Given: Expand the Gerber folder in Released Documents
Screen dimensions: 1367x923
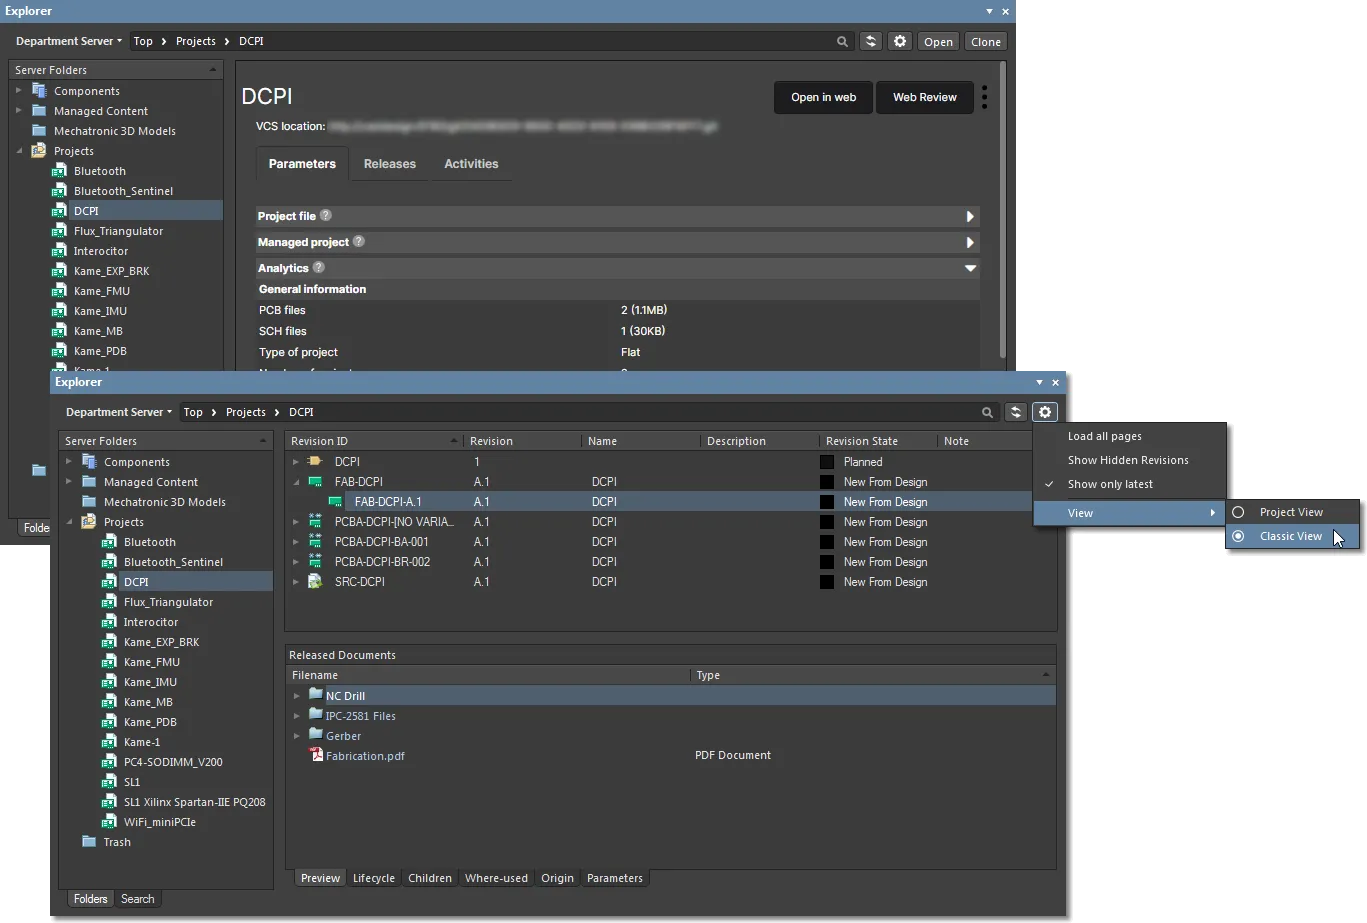Looking at the screenshot, I should (296, 735).
